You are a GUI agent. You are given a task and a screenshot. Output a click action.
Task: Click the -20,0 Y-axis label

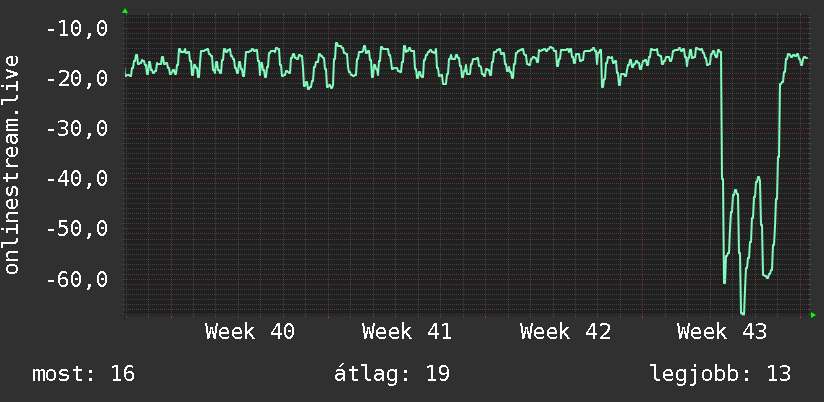[77, 79]
